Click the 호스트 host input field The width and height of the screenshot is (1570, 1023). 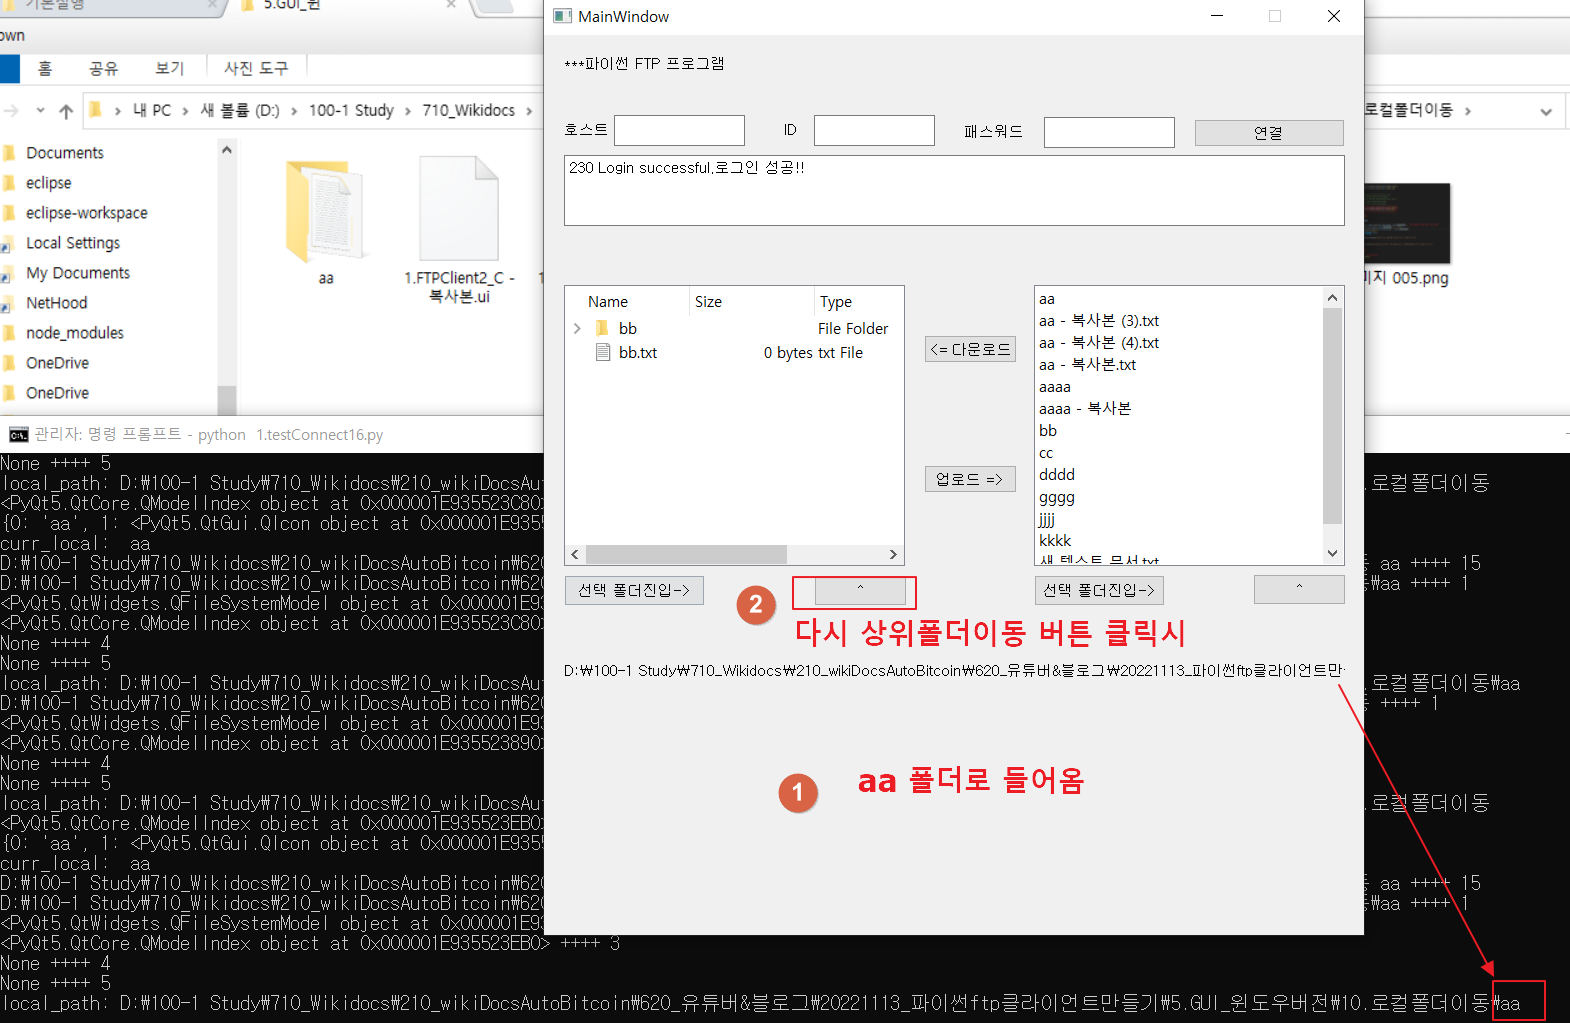coord(679,130)
